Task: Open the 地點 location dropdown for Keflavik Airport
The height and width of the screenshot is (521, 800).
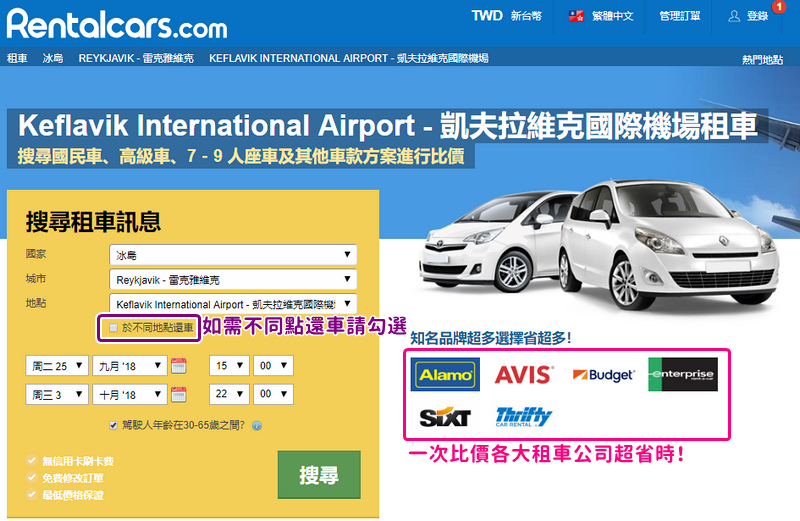Action: [x=233, y=304]
